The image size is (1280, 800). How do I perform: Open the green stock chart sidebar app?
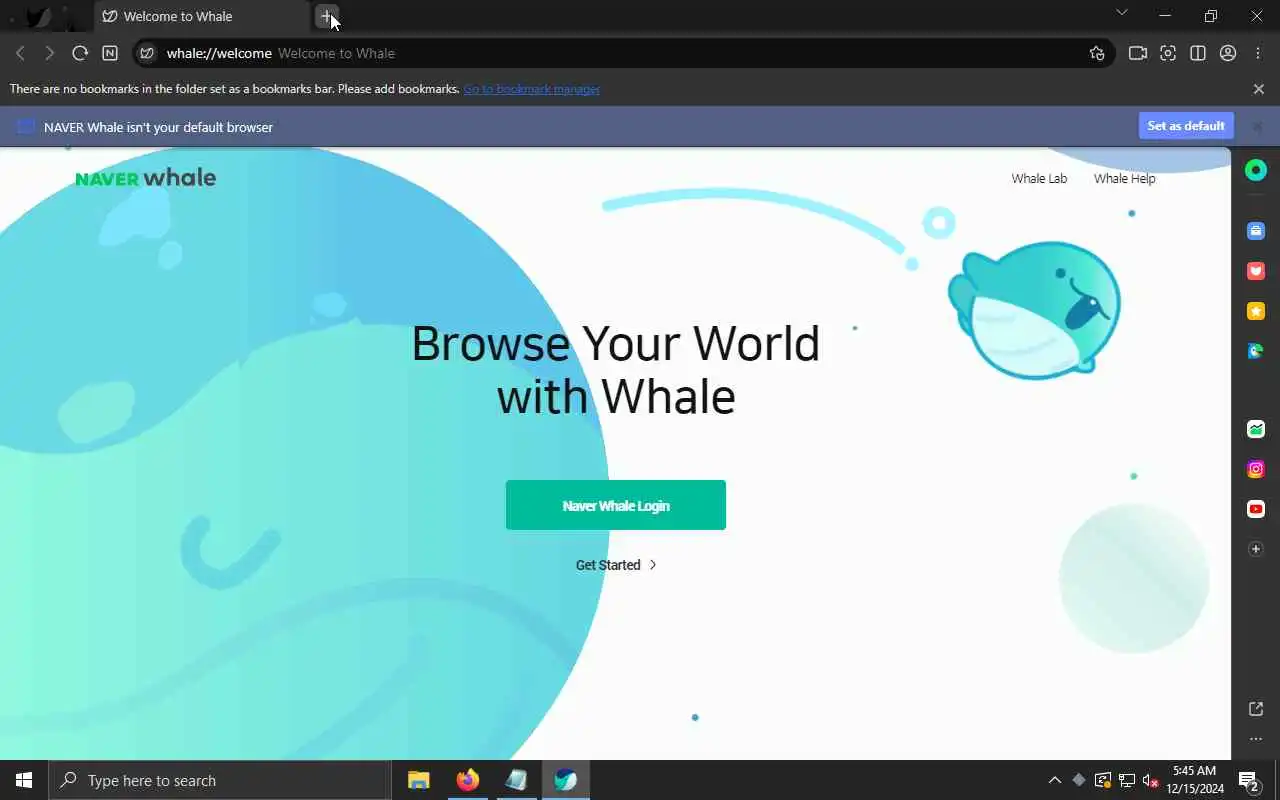click(1256, 429)
